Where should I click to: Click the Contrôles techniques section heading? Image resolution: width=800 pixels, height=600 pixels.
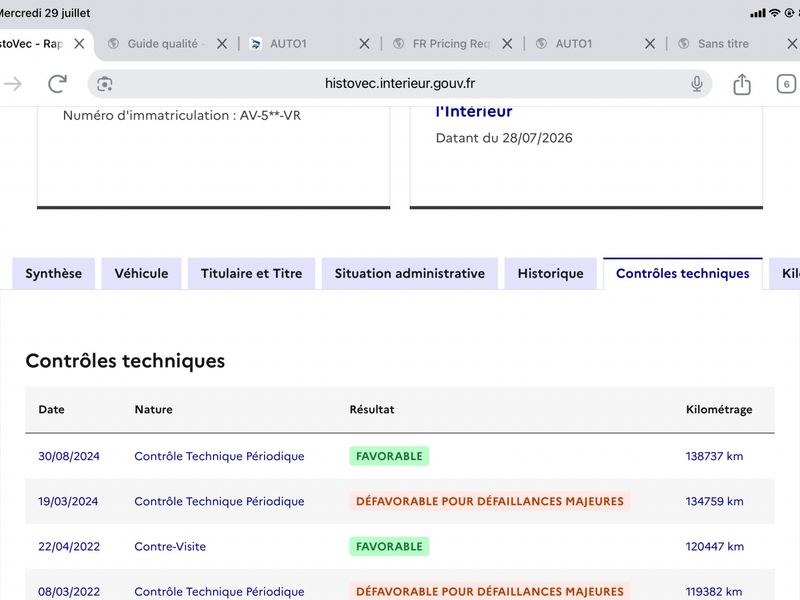pyautogui.click(x=125, y=361)
